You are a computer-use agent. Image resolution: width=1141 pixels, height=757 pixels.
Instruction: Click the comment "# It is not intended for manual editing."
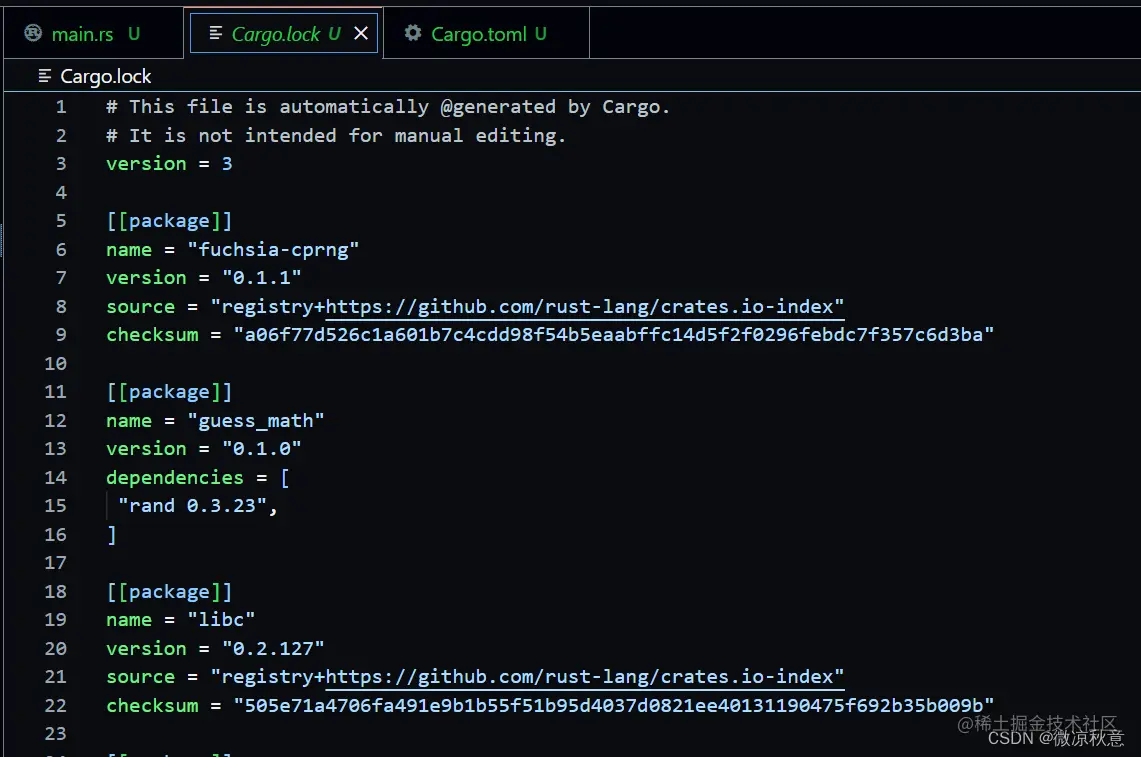(x=335, y=135)
